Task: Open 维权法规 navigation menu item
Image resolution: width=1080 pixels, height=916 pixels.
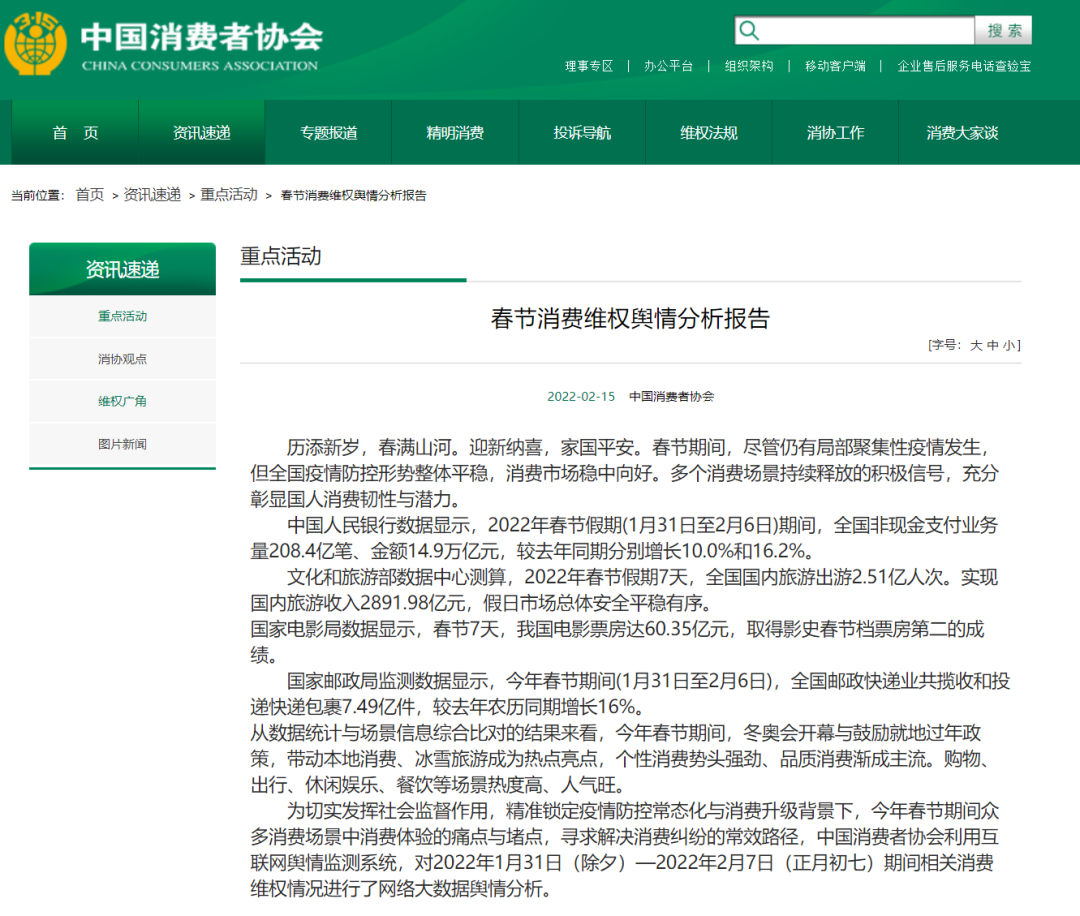Action: 709,132
